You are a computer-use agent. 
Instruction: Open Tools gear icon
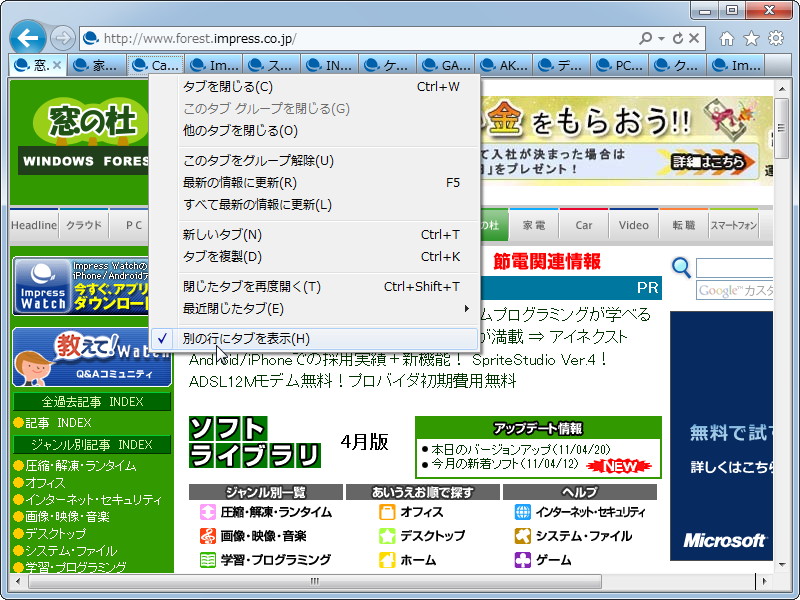pos(776,38)
